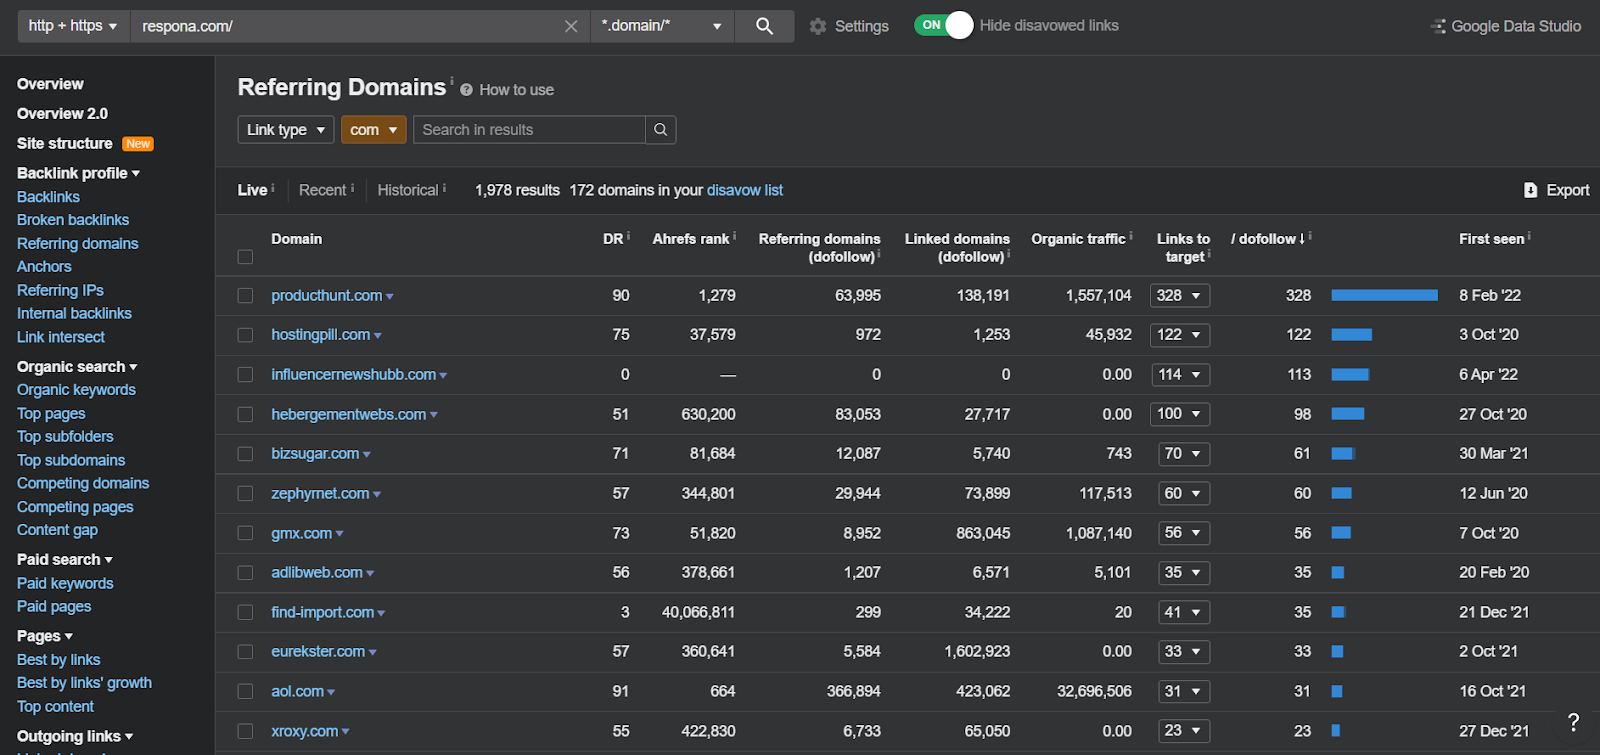Select the influencernewshubb.com row checkbox
This screenshot has height=755, width=1600.
tap(245, 375)
